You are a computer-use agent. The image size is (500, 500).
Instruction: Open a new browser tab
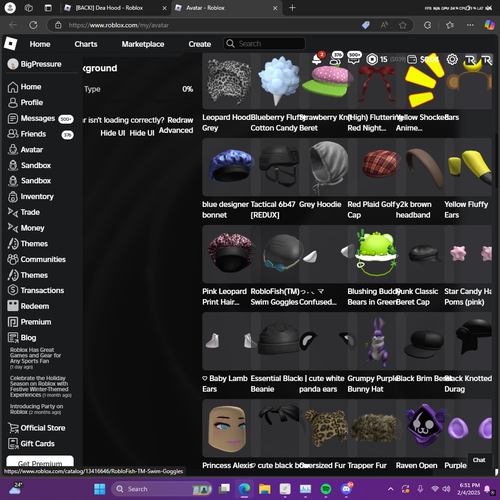(x=292, y=8)
